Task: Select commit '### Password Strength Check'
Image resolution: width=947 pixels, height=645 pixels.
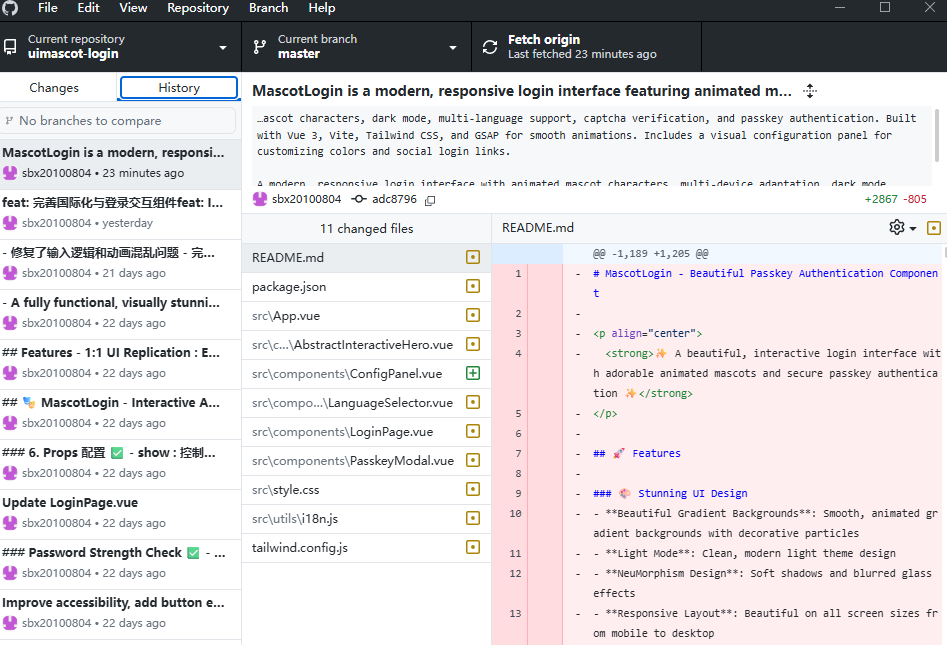Action: pyautogui.click(x=121, y=565)
